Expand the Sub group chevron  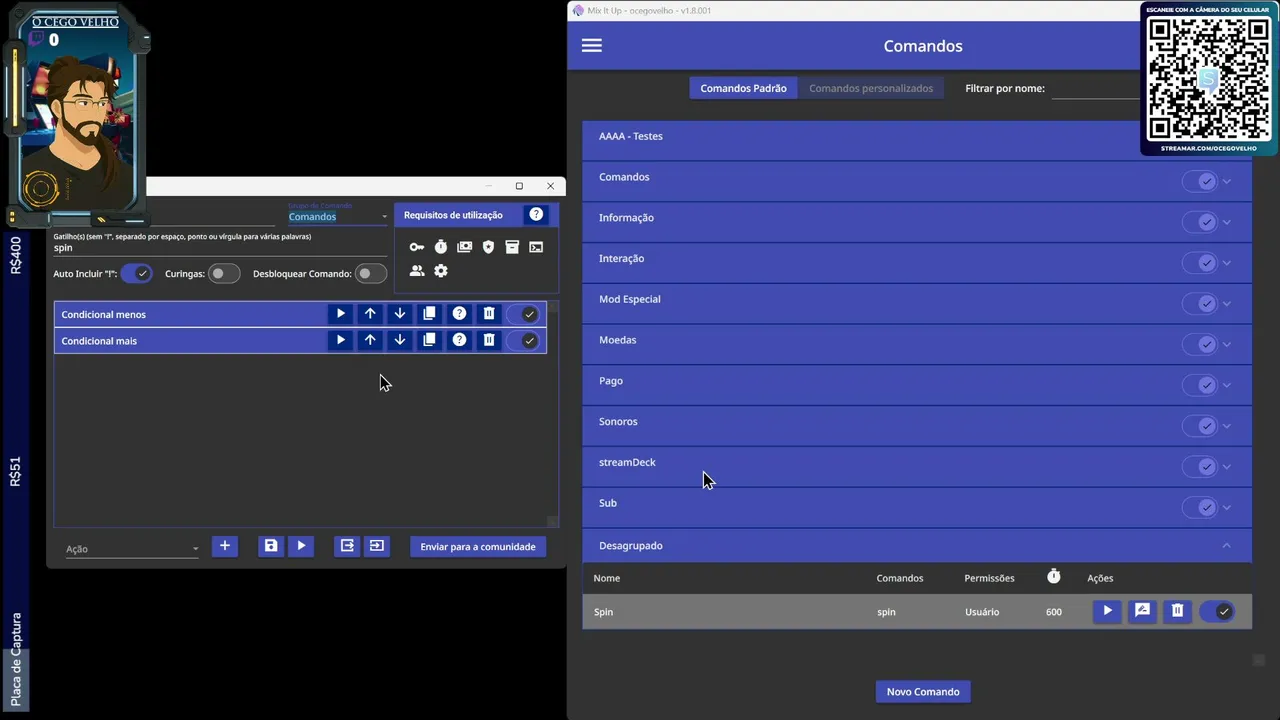[x=1227, y=507]
